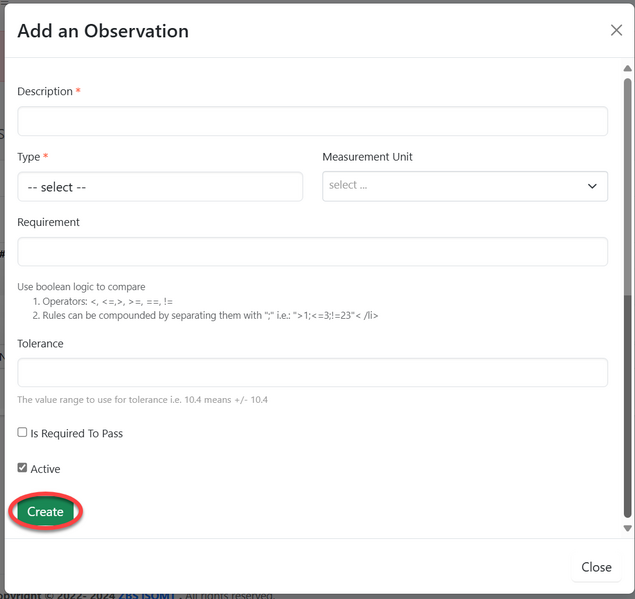Enable the Is Required To Pass checkbox

click(x=23, y=433)
